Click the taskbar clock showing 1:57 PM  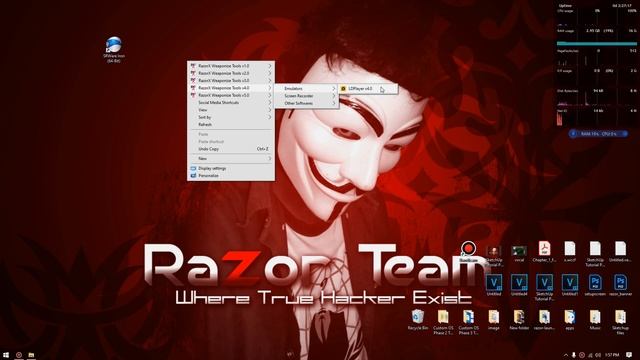click(x=612, y=355)
